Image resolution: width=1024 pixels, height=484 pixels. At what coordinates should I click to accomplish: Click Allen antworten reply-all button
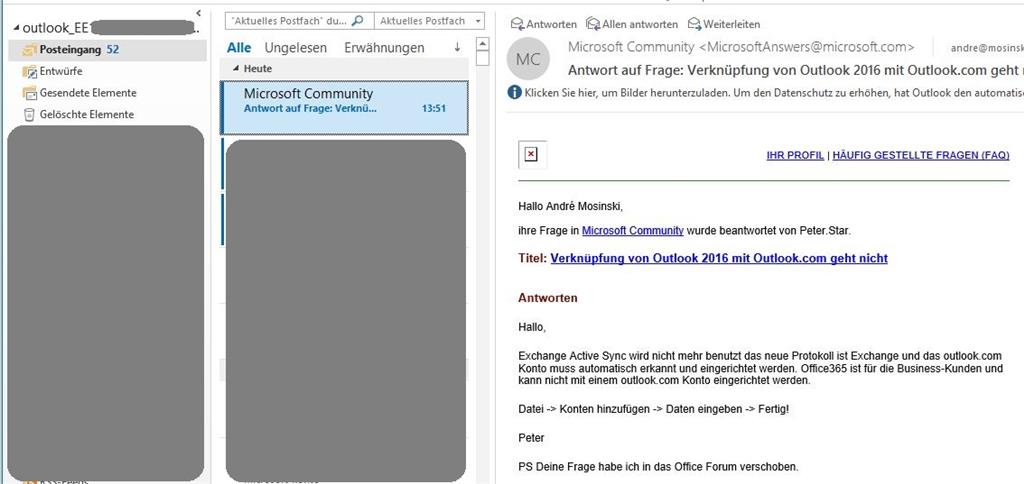(632, 24)
